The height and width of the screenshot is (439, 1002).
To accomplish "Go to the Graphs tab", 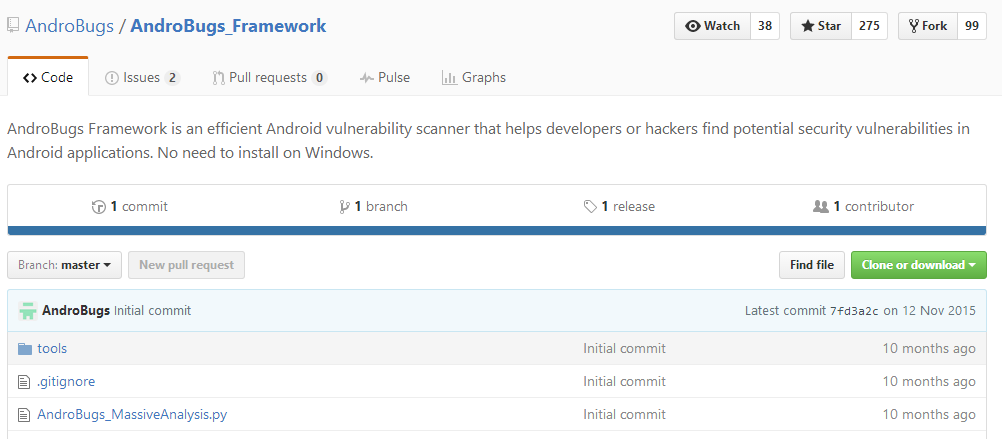I will pyautogui.click(x=474, y=78).
